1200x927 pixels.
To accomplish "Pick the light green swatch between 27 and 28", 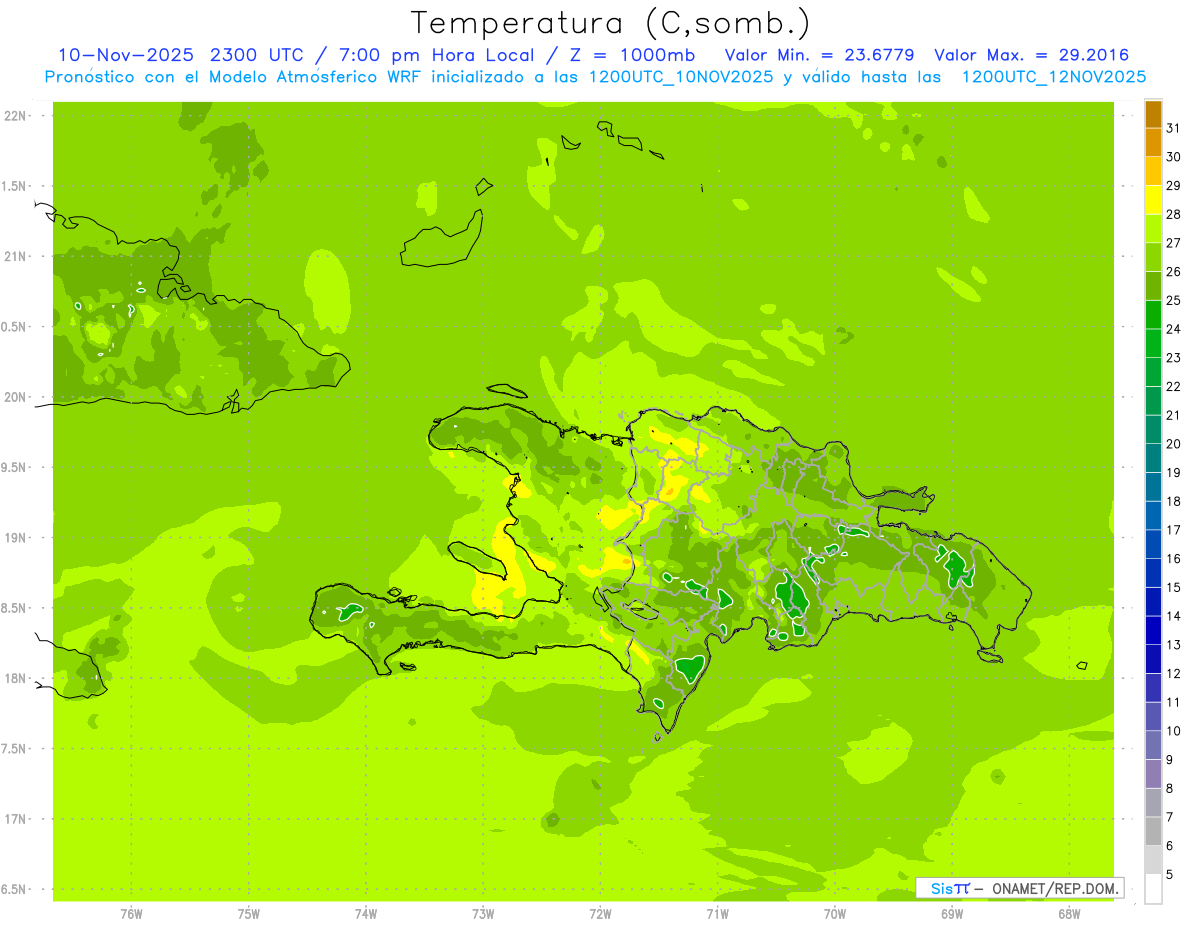I will (1153, 229).
